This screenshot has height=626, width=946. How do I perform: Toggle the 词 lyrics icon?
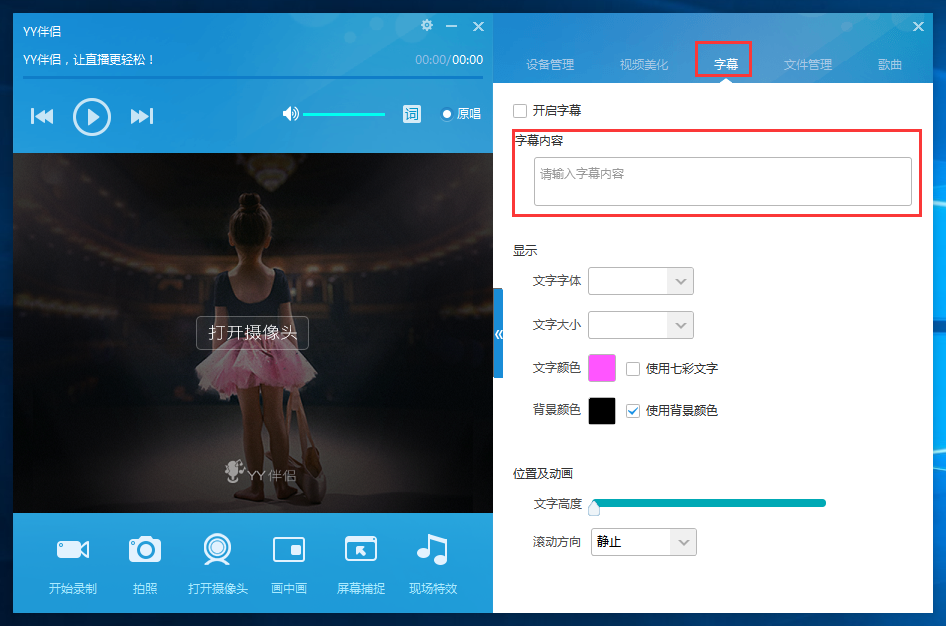(x=412, y=114)
